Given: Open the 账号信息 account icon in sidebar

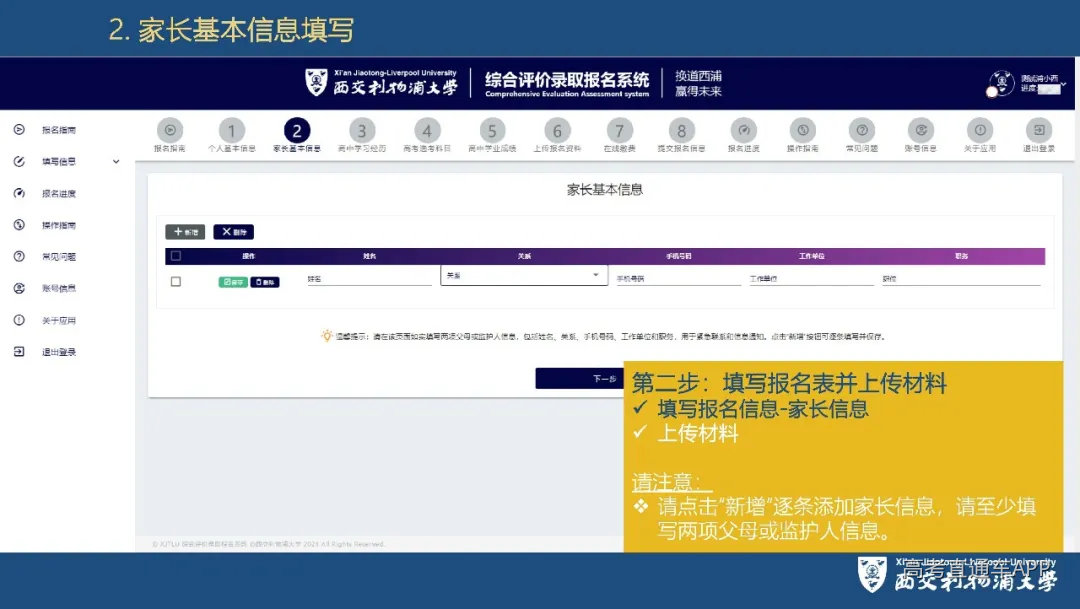Looking at the screenshot, I should [21, 288].
